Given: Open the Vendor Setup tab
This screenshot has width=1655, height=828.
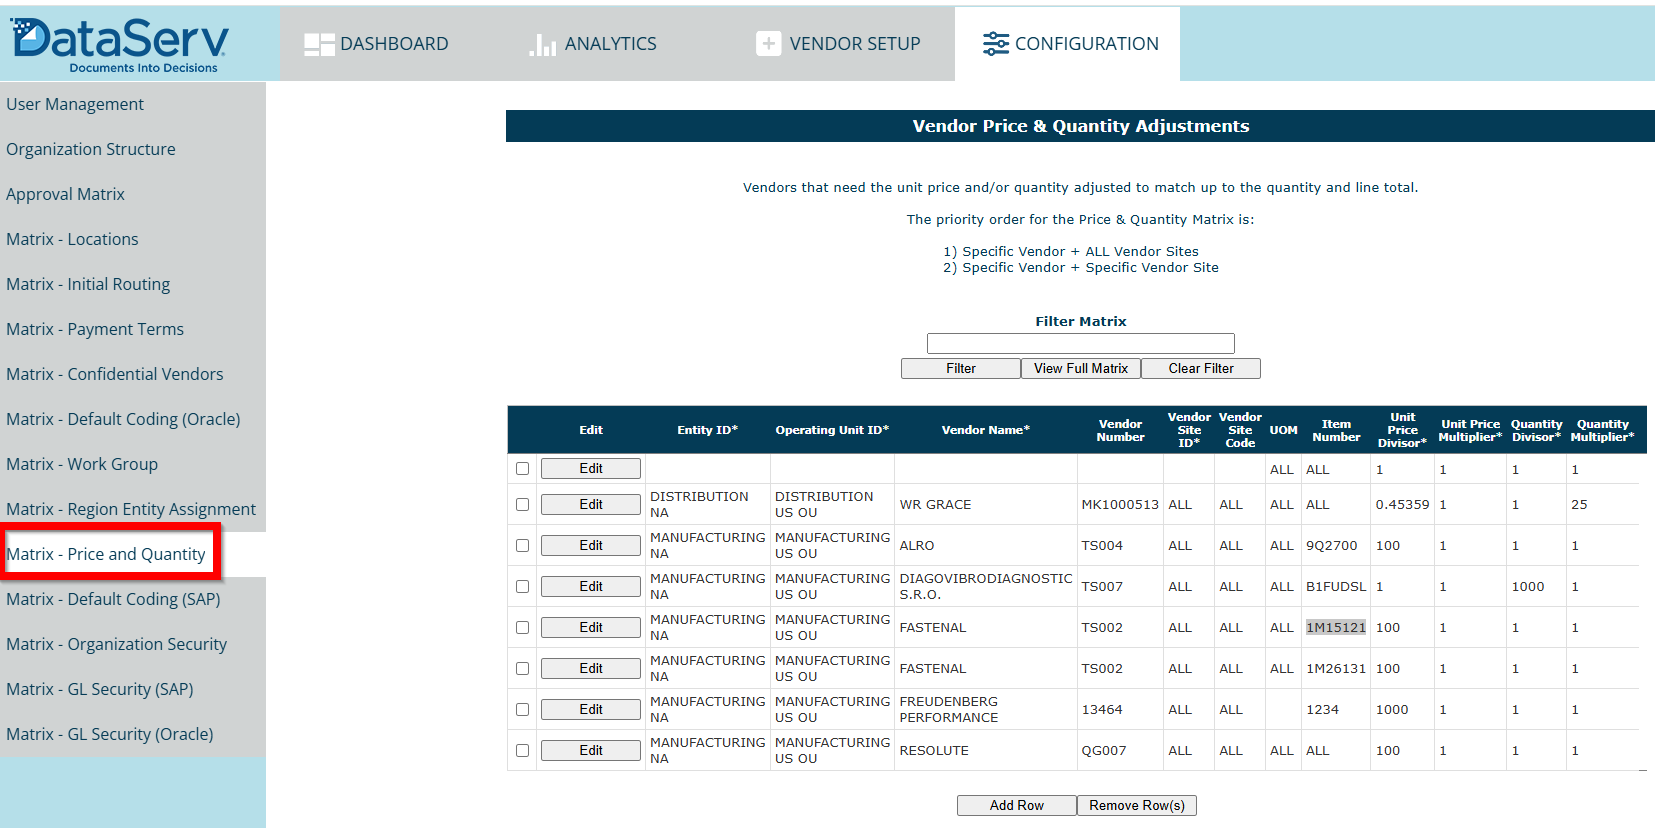Looking at the screenshot, I should tap(838, 44).
